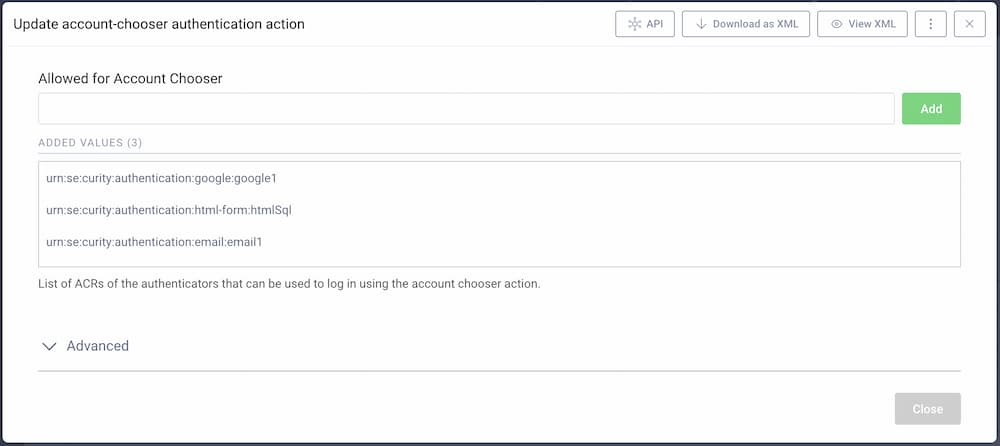Close the dialog with the X icon
Image resolution: width=1000 pixels, height=446 pixels.
click(969, 24)
